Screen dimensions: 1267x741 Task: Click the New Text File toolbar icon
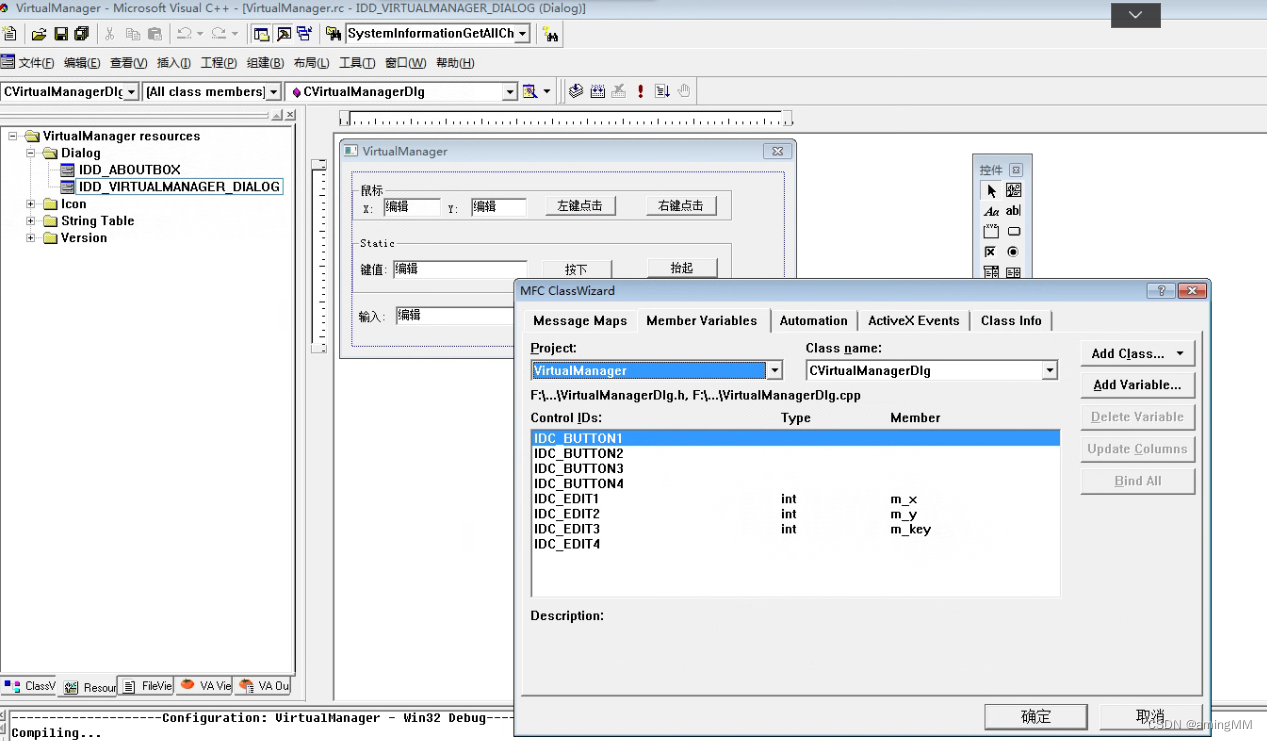pos(9,34)
